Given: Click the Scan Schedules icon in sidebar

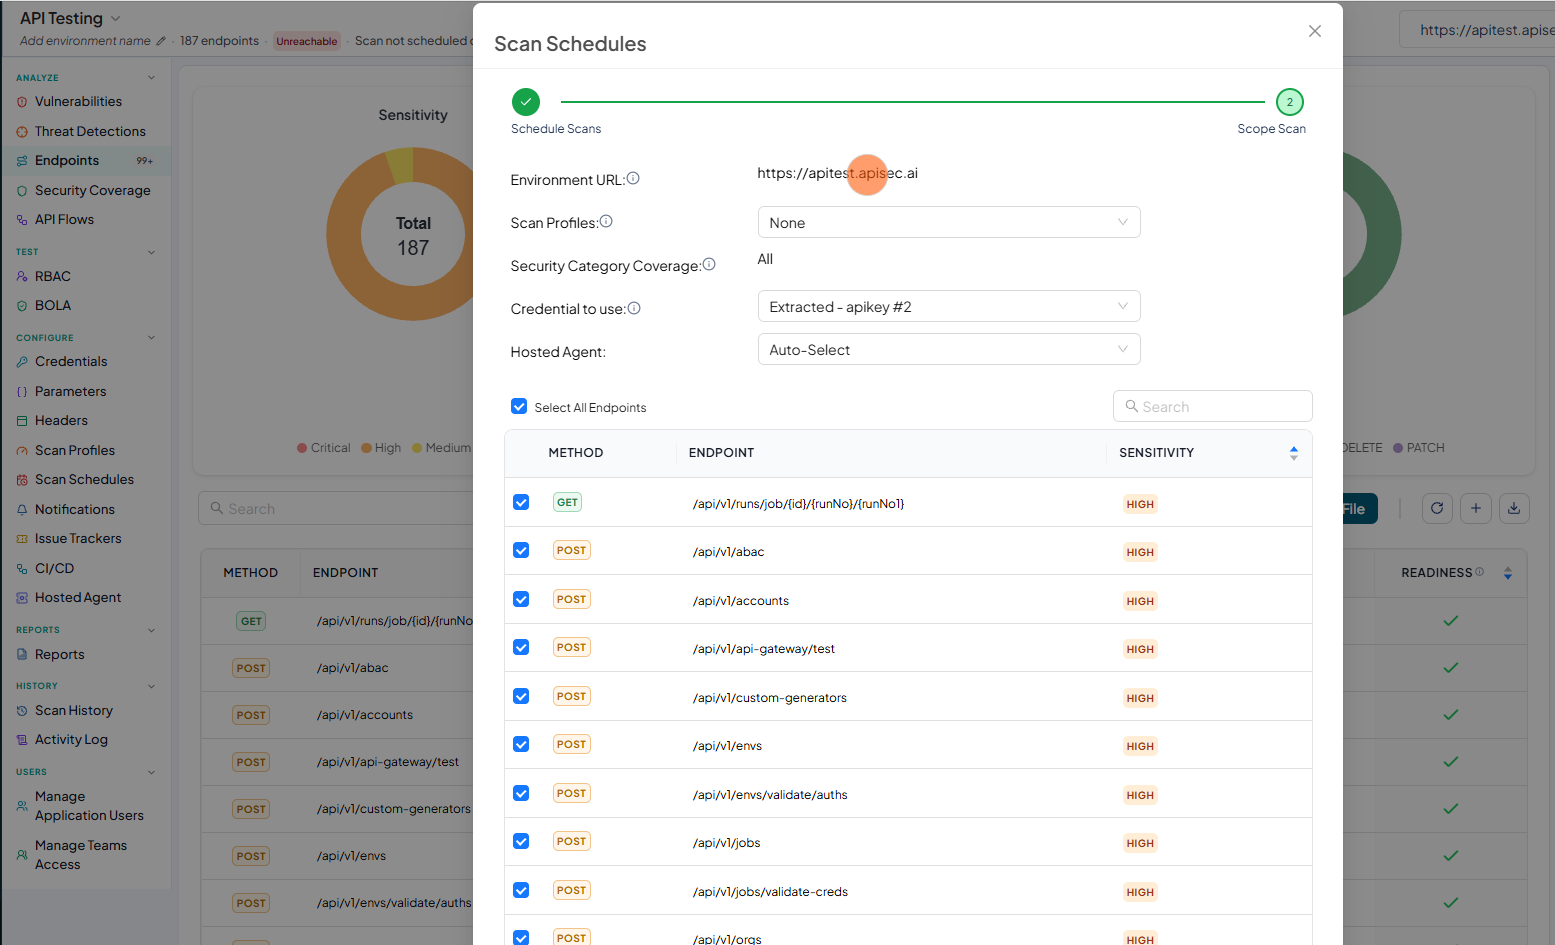Looking at the screenshot, I should pos(22,480).
